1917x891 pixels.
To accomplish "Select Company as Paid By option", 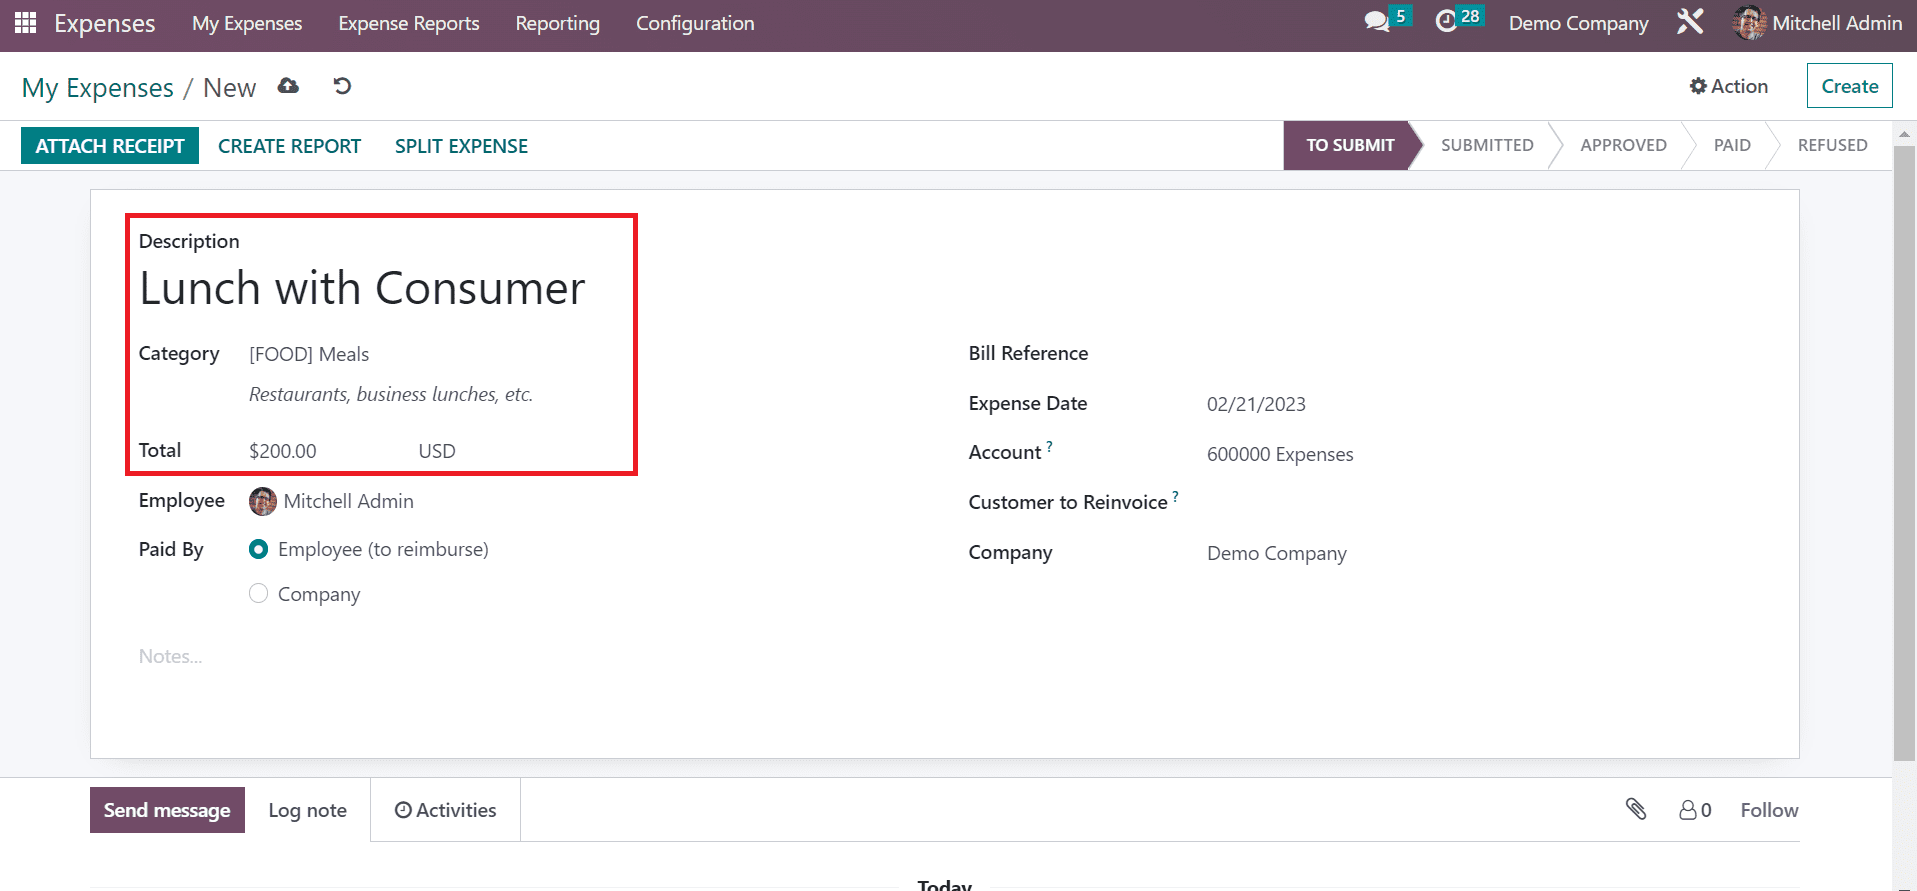I will pyautogui.click(x=259, y=594).
